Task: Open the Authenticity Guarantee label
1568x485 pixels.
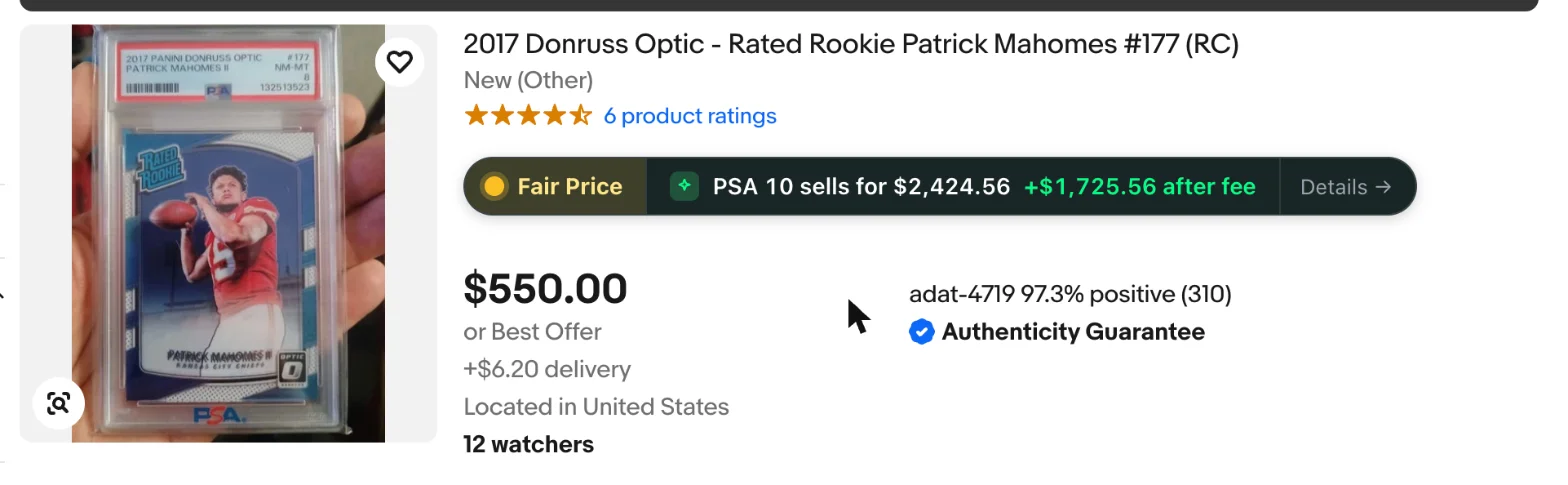Action: point(1073,332)
